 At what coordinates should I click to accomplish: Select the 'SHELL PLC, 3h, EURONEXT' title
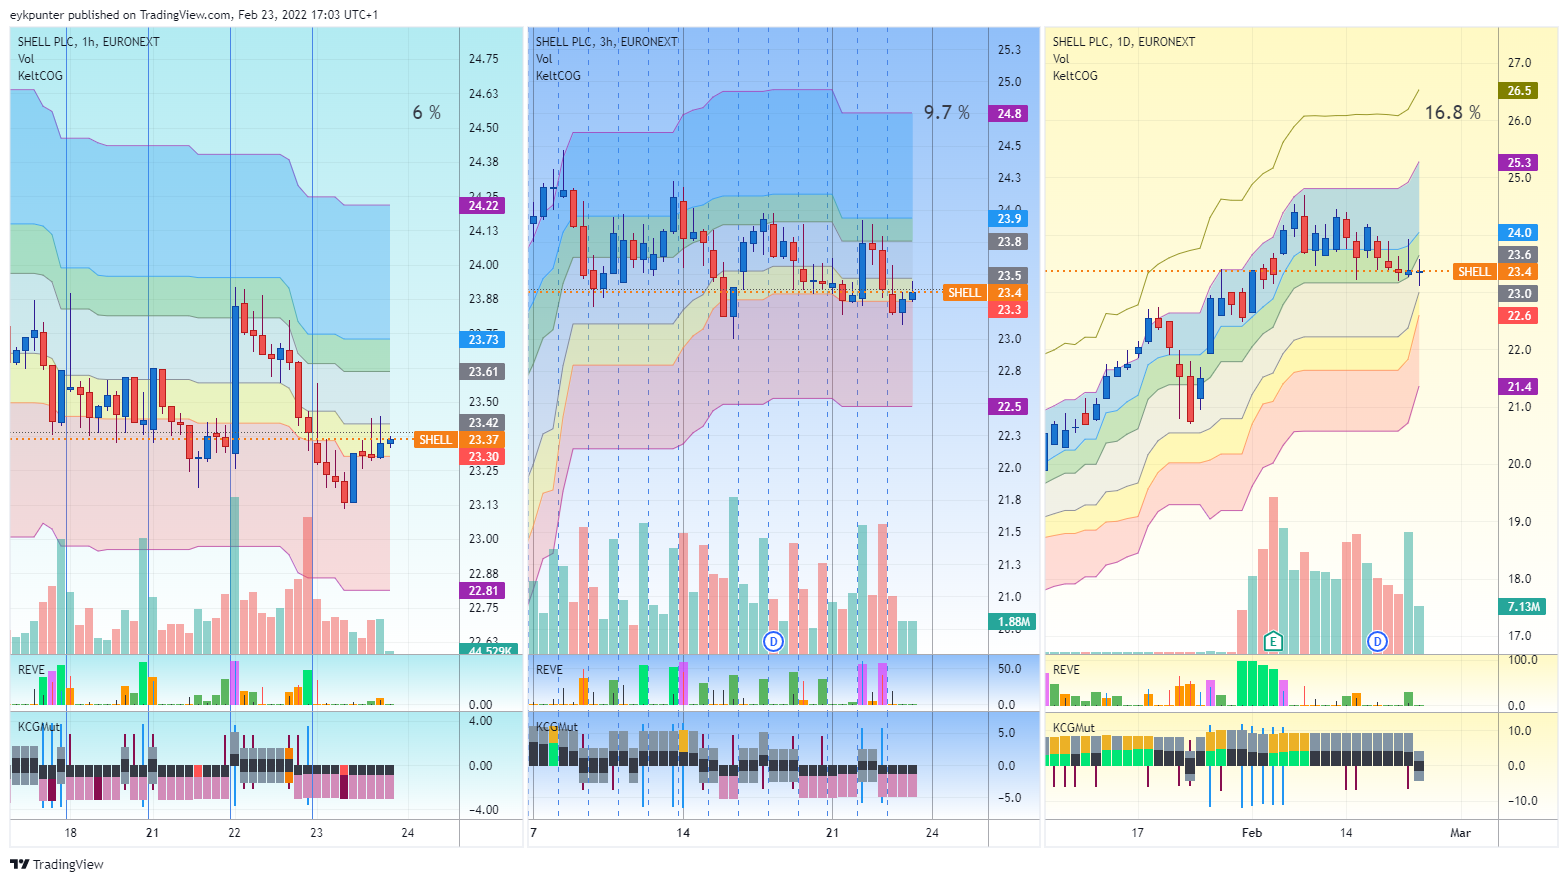click(606, 42)
